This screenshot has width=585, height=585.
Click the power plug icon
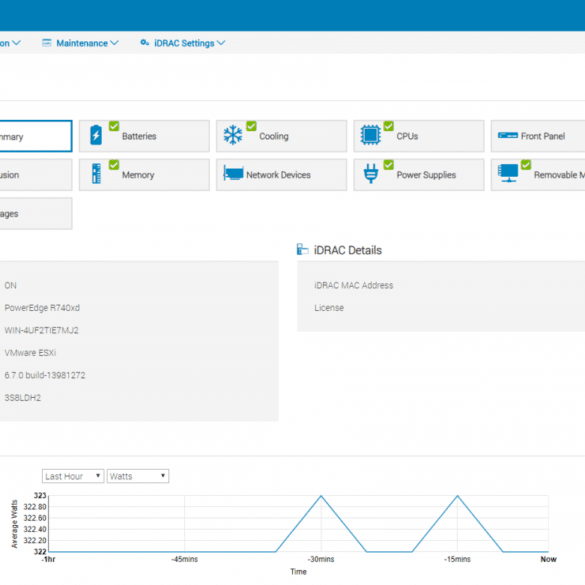[371, 173]
